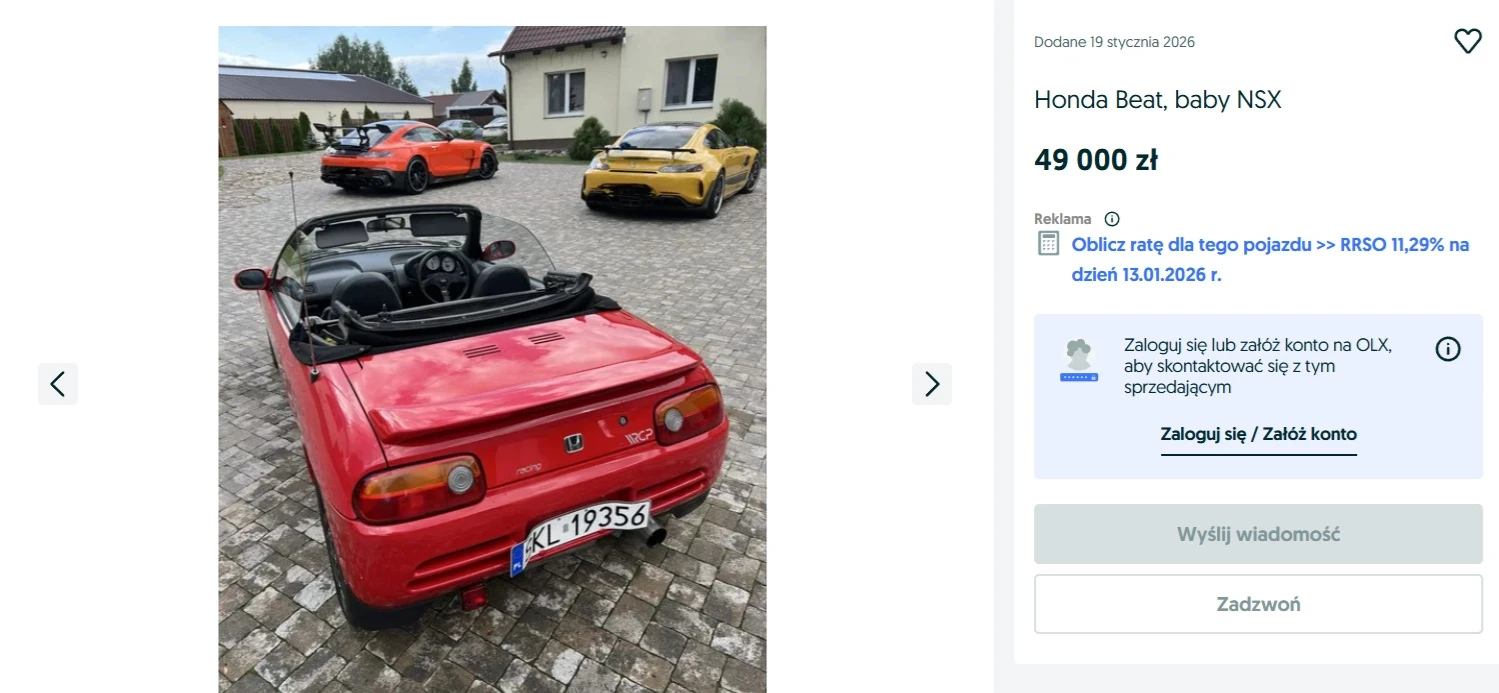Viewport: 1499px width, 693px height.
Task: Save the listing with the heart icon
Action: tap(1467, 41)
